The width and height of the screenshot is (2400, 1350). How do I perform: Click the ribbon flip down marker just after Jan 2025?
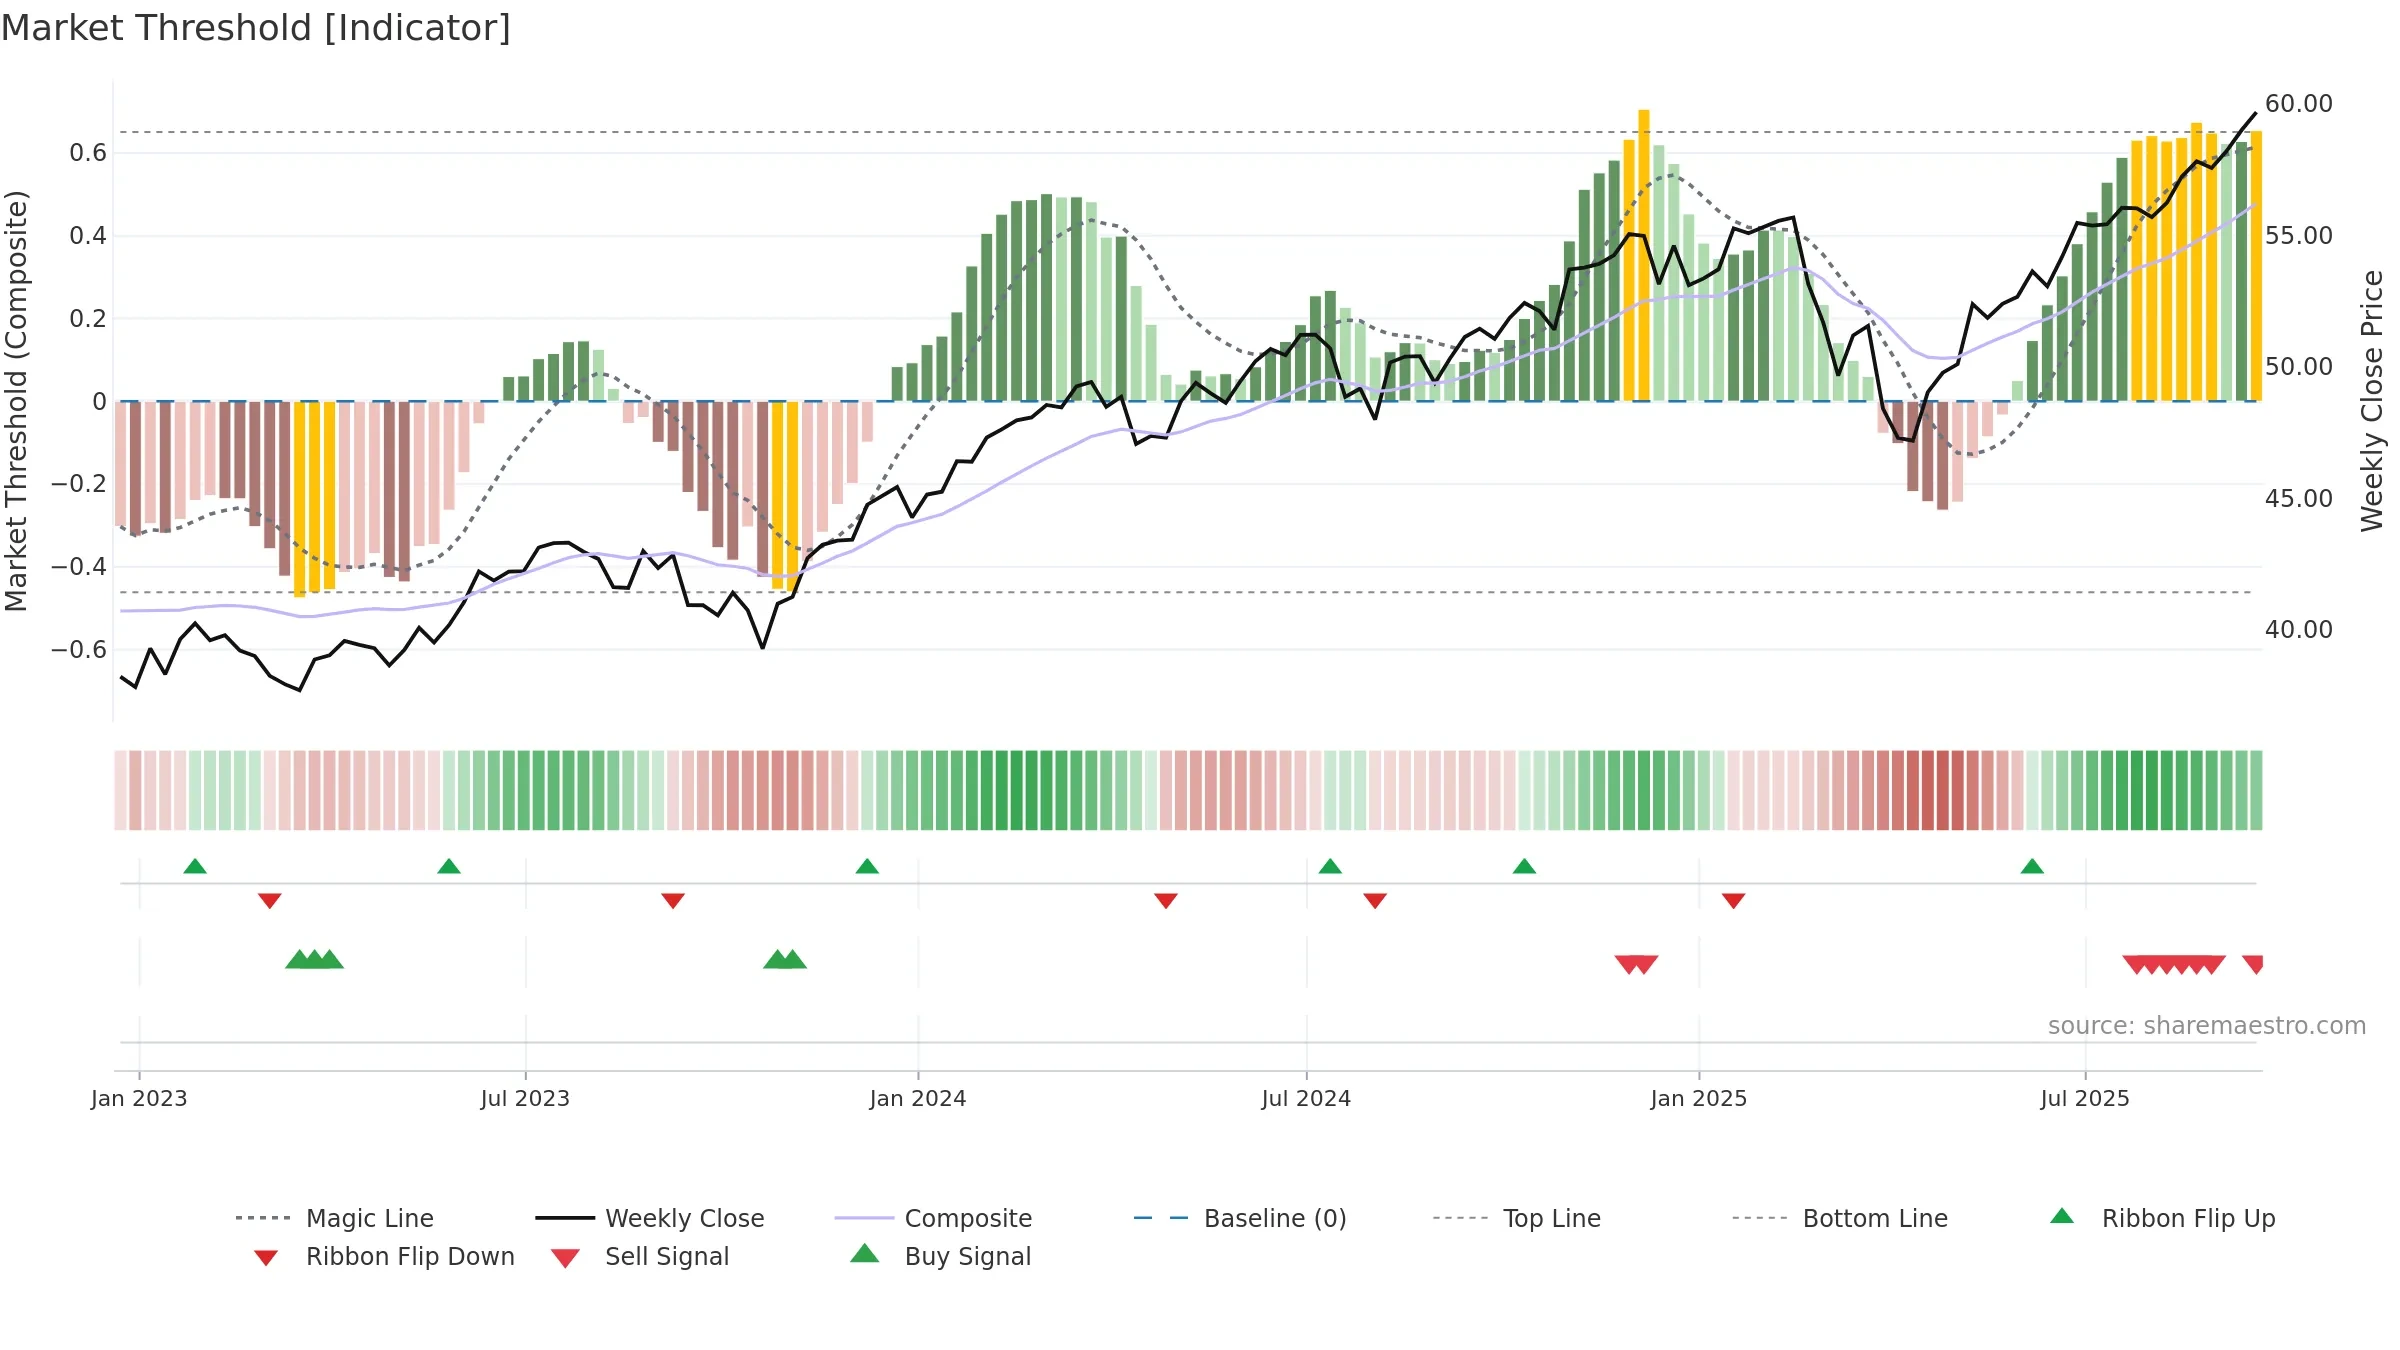tap(1734, 901)
